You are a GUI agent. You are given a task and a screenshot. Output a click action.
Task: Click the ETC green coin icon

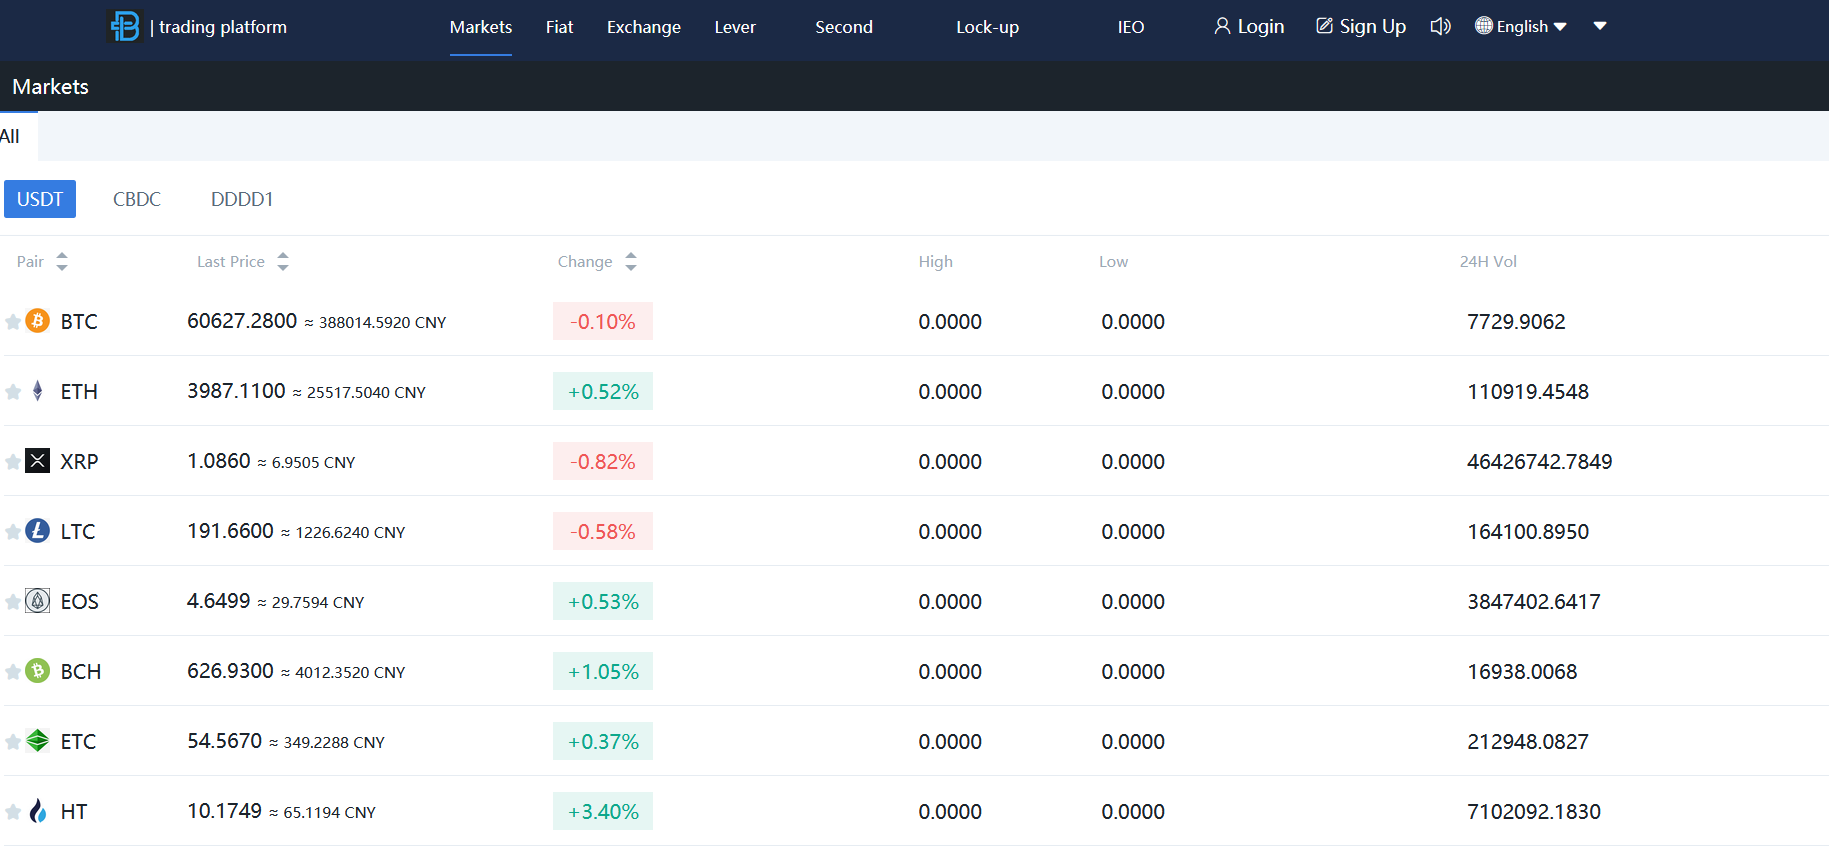coord(38,741)
